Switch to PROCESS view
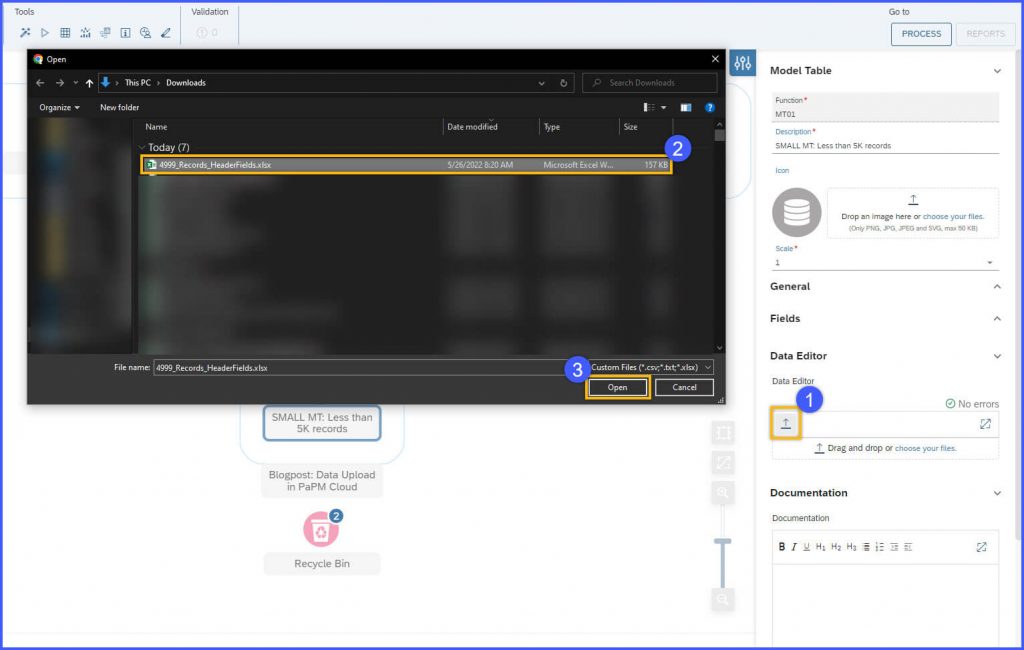The image size is (1024, 650). (921, 34)
